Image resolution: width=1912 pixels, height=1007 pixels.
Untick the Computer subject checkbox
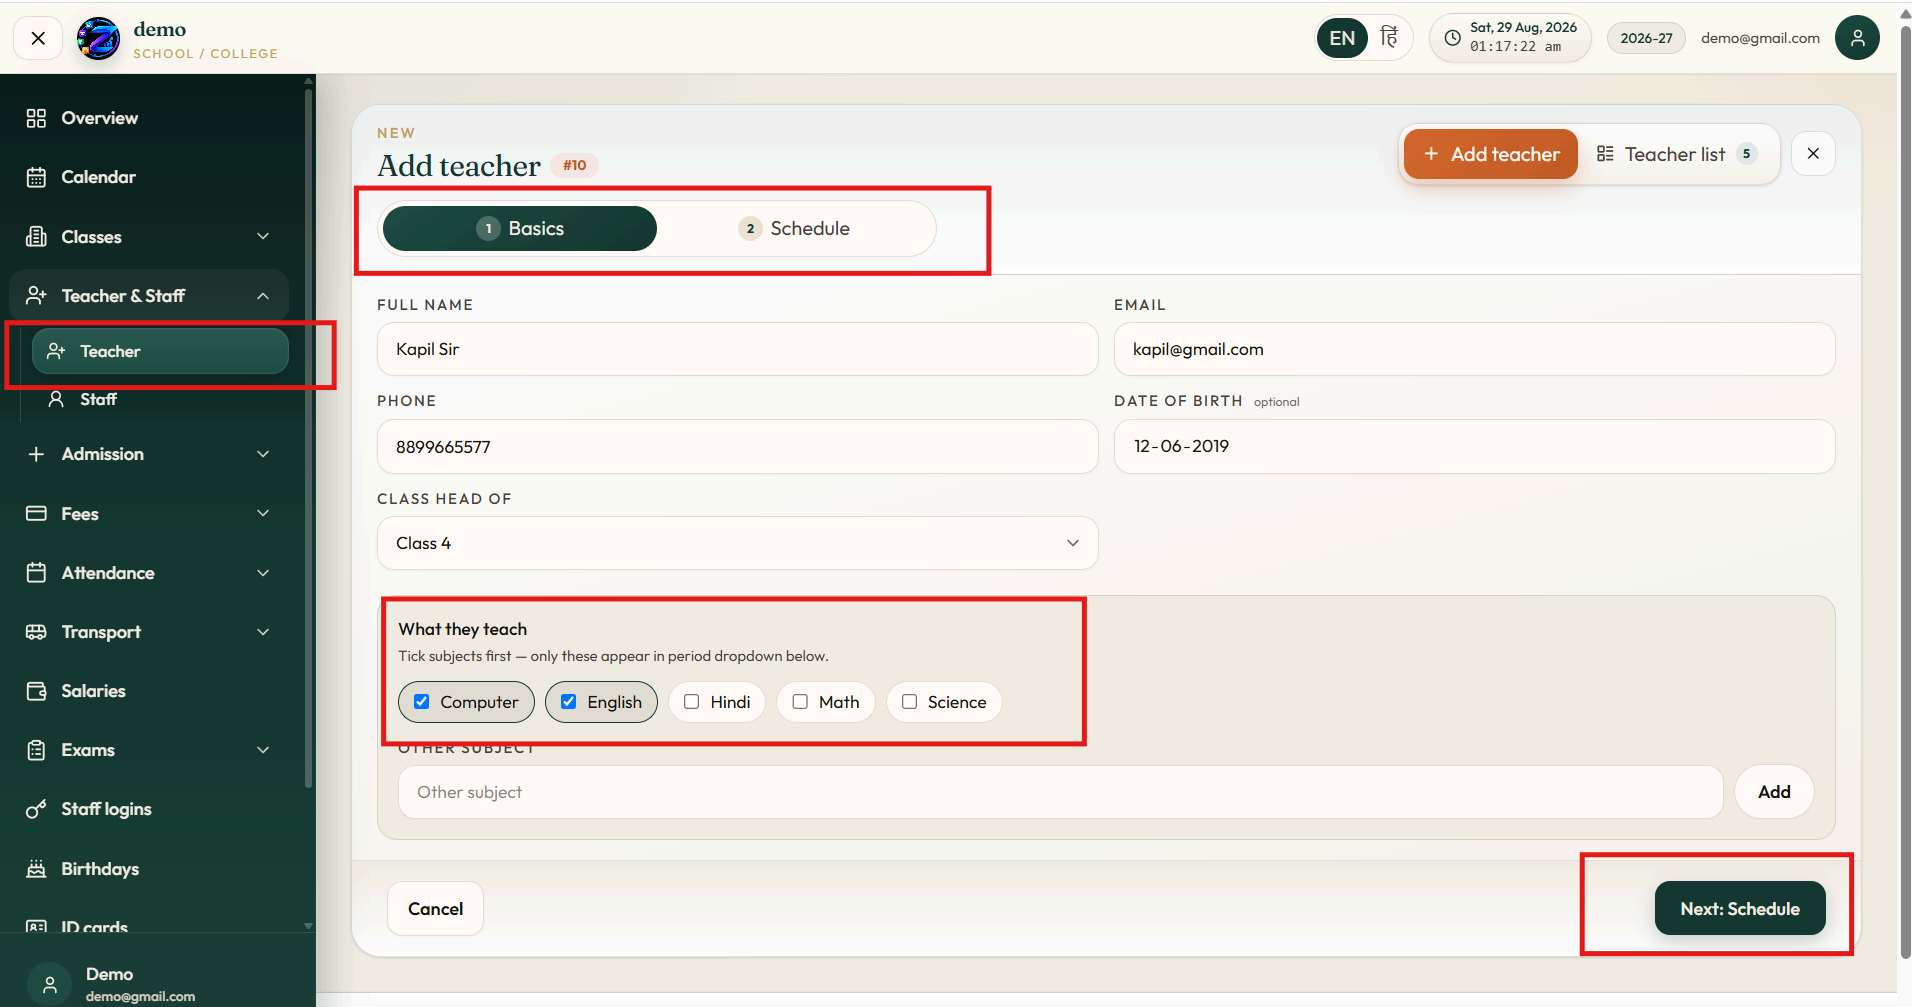(x=422, y=702)
